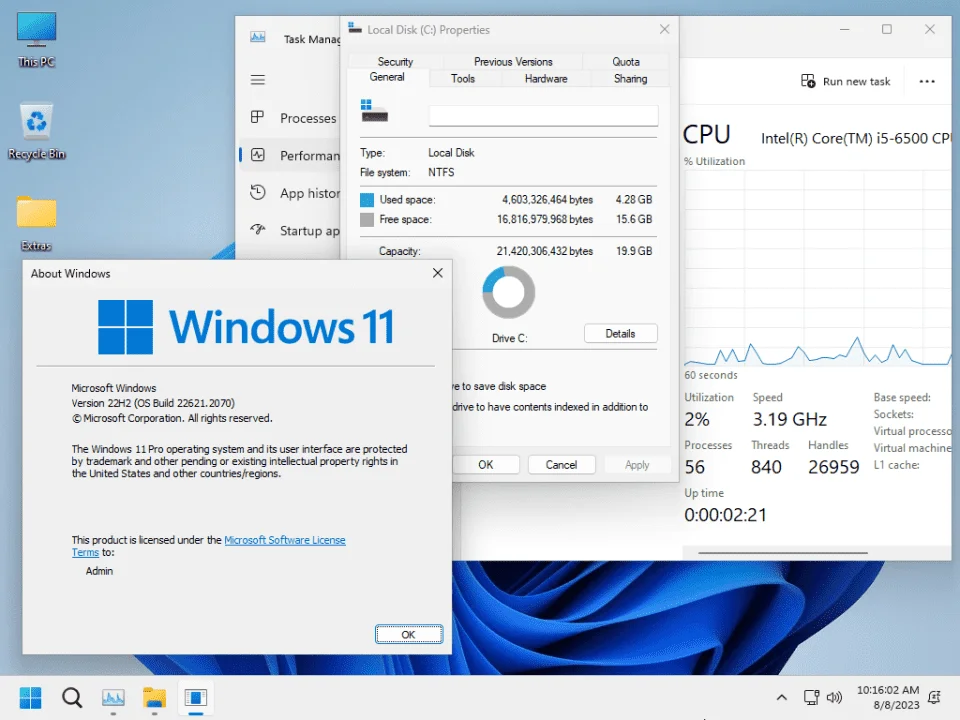This screenshot has width=960, height=720.
Task: Click the Intel Core i5-6500 CPU name
Action: 856,138
